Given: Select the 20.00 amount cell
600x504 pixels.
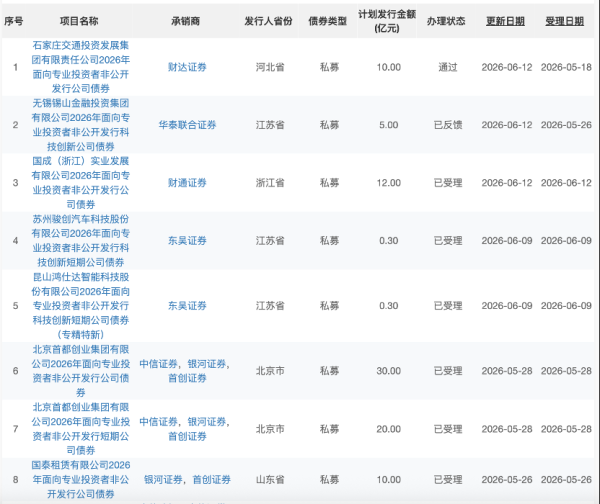Looking at the screenshot, I should click(x=388, y=429).
